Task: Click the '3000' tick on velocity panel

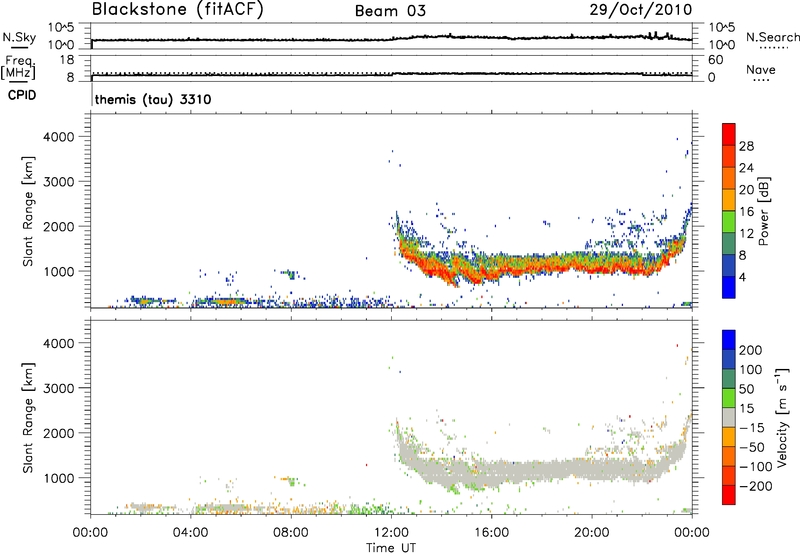Action: [59, 388]
